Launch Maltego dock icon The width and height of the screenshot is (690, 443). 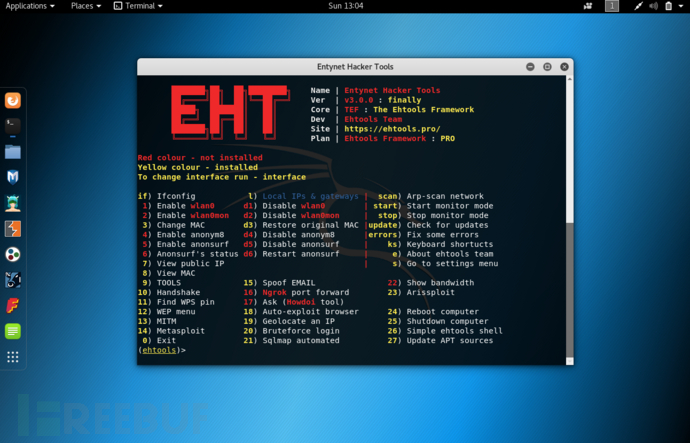[13, 280]
